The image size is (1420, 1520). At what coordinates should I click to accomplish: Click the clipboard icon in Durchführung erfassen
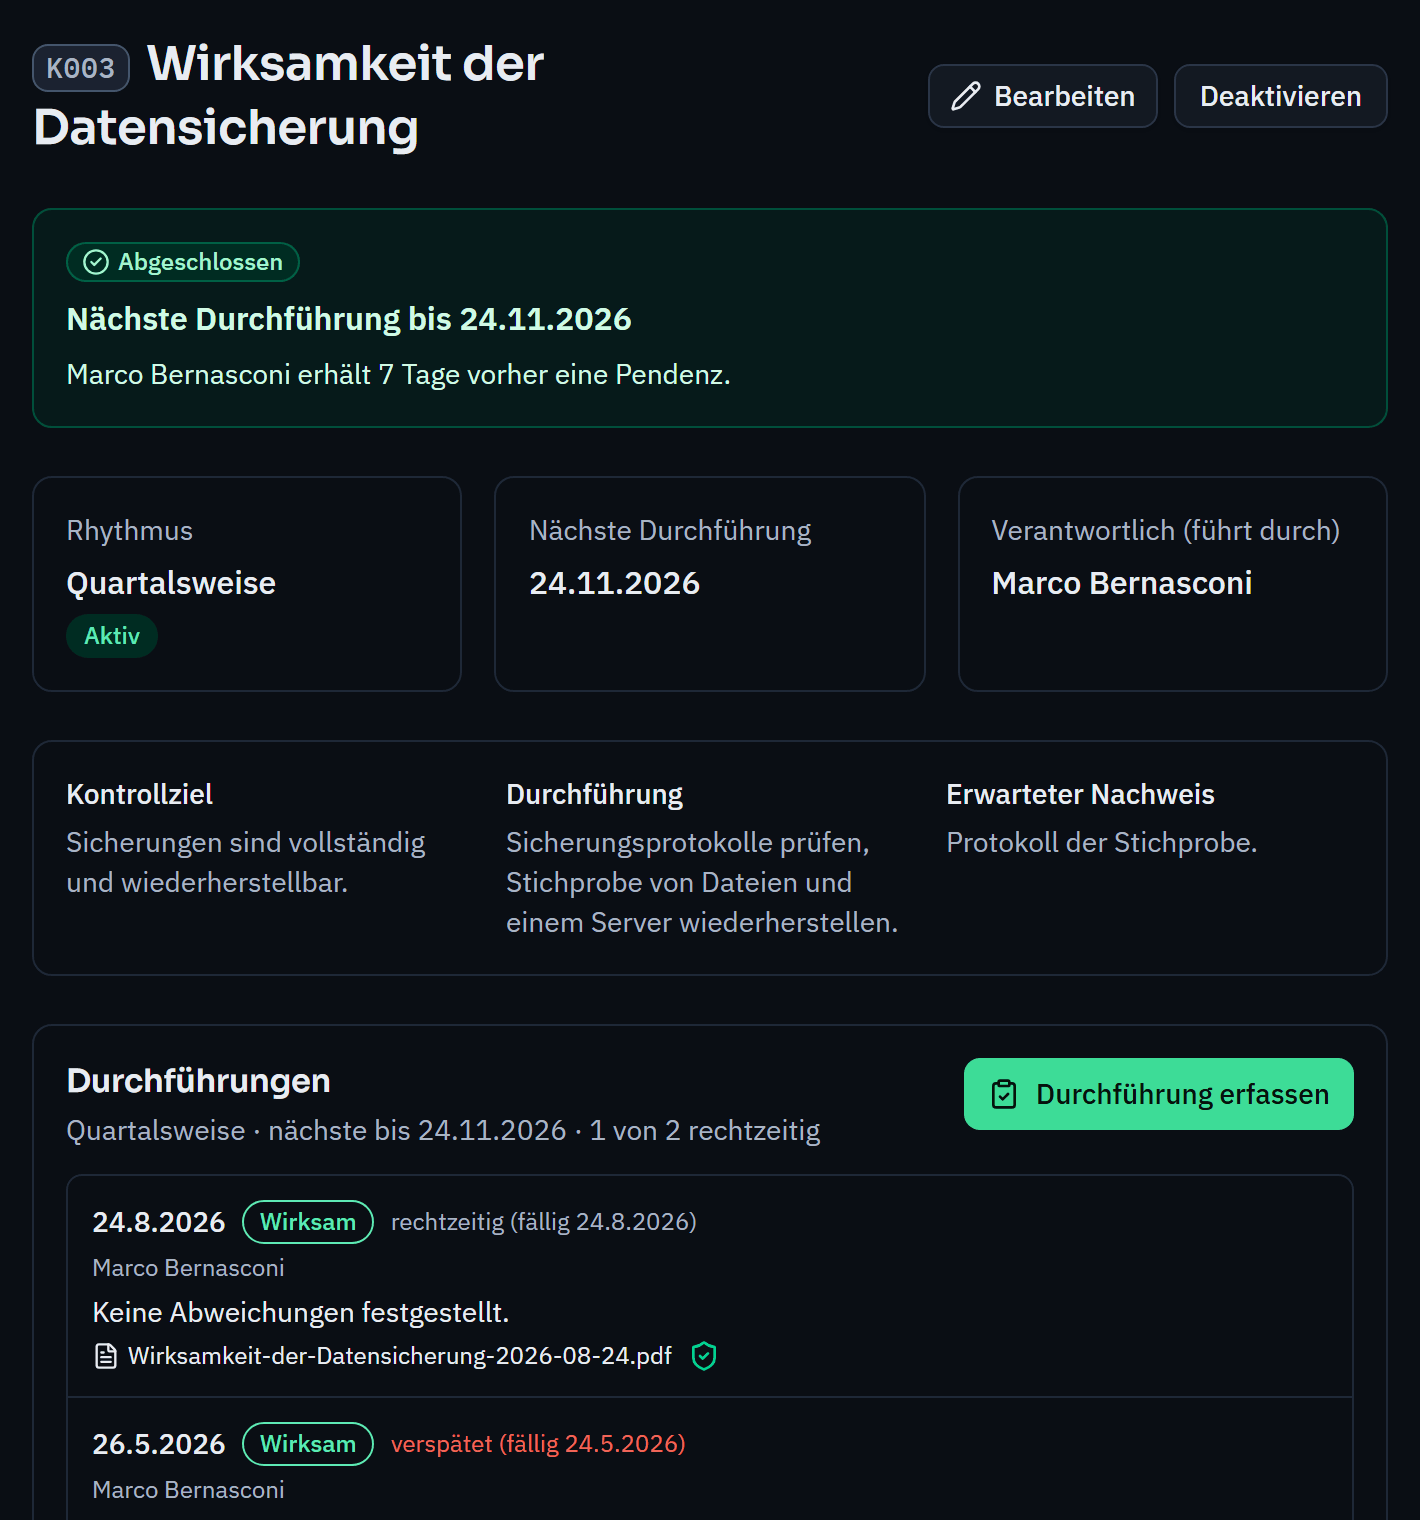pos(1004,1094)
